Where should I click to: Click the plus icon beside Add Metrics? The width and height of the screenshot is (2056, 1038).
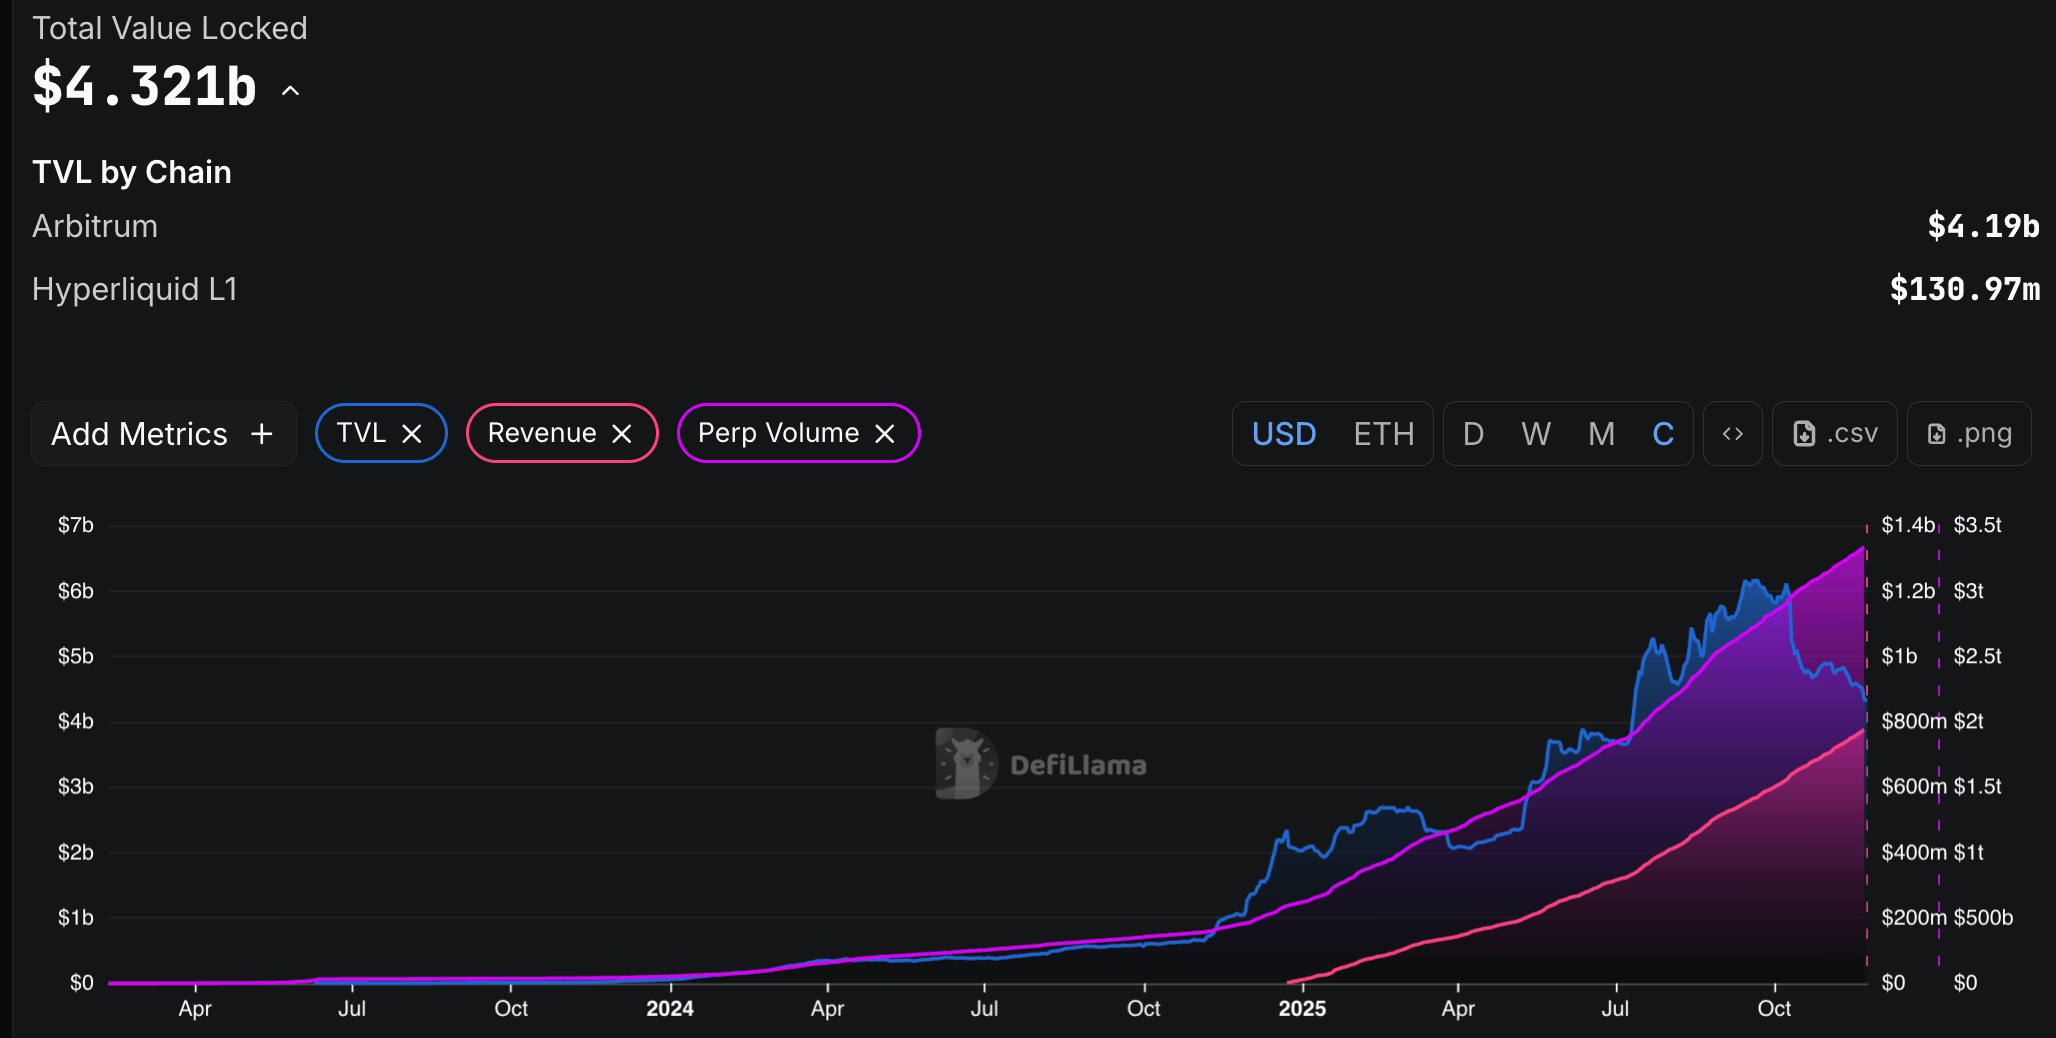tap(262, 434)
